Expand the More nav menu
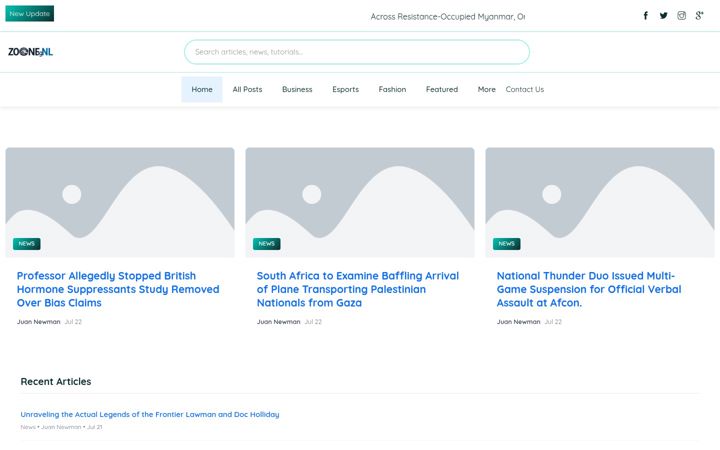The height and width of the screenshot is (450, 720). pos(486,90)
